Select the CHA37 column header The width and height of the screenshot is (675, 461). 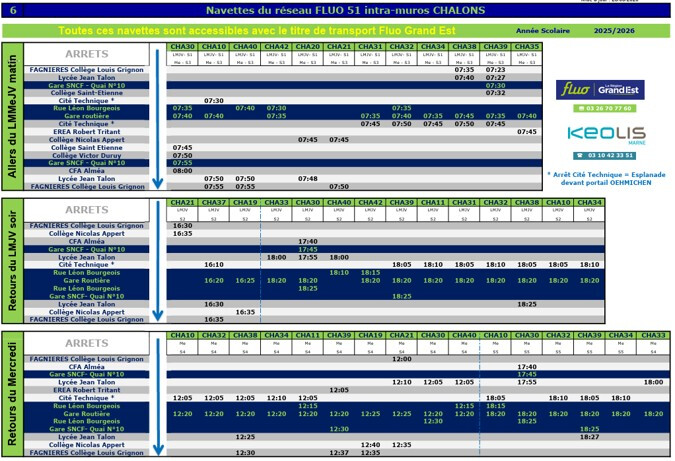point(214,202)
